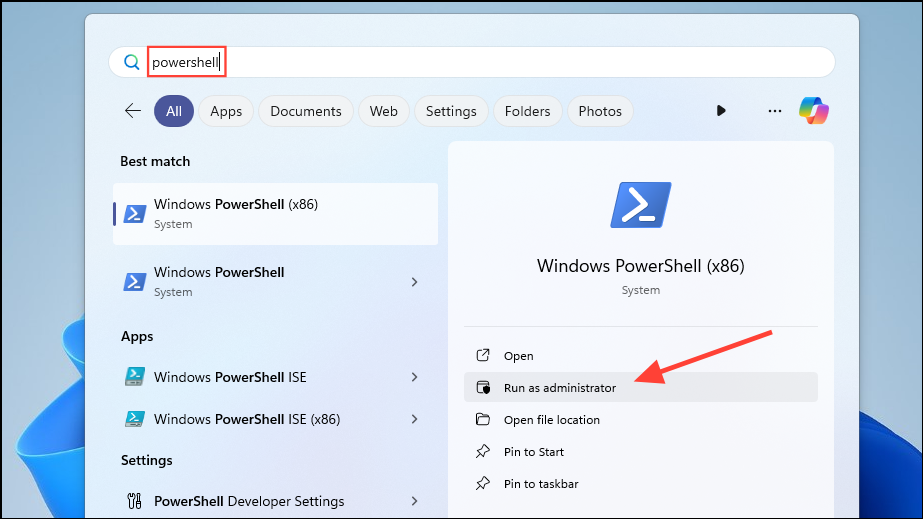923x519 pixels.
Task: Expand PowerShell Developer Settings chevron
Action: click(x=414, y=501)
